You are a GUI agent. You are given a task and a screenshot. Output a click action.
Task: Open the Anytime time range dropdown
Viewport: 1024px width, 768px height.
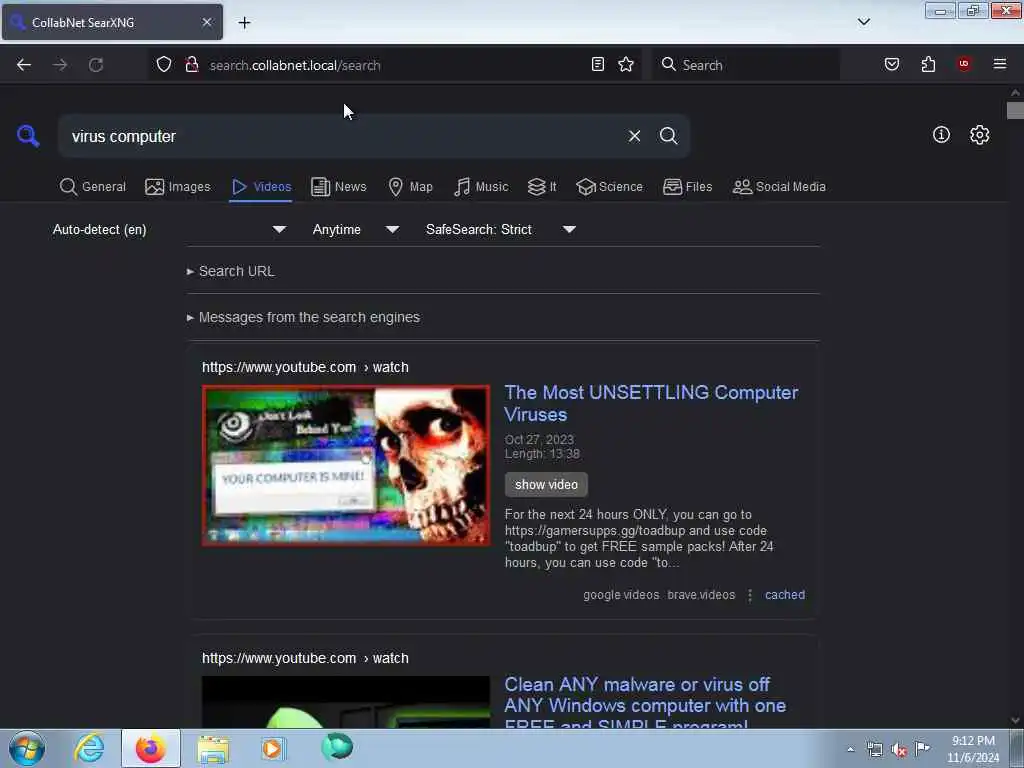[355, 229]
